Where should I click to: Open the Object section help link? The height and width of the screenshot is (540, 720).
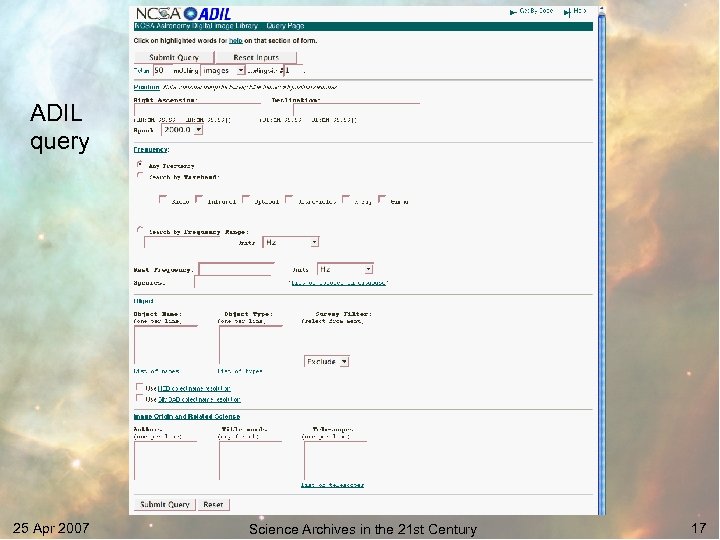point(143,301)
